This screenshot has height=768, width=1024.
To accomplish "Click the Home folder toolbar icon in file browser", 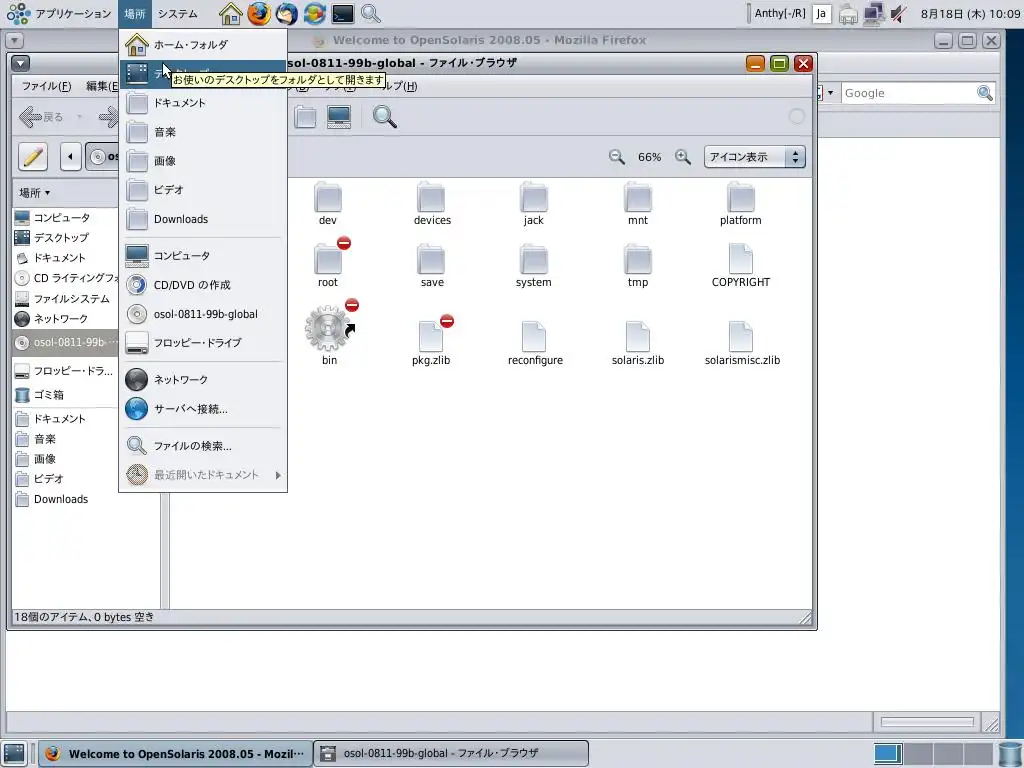I will (305, 117).
